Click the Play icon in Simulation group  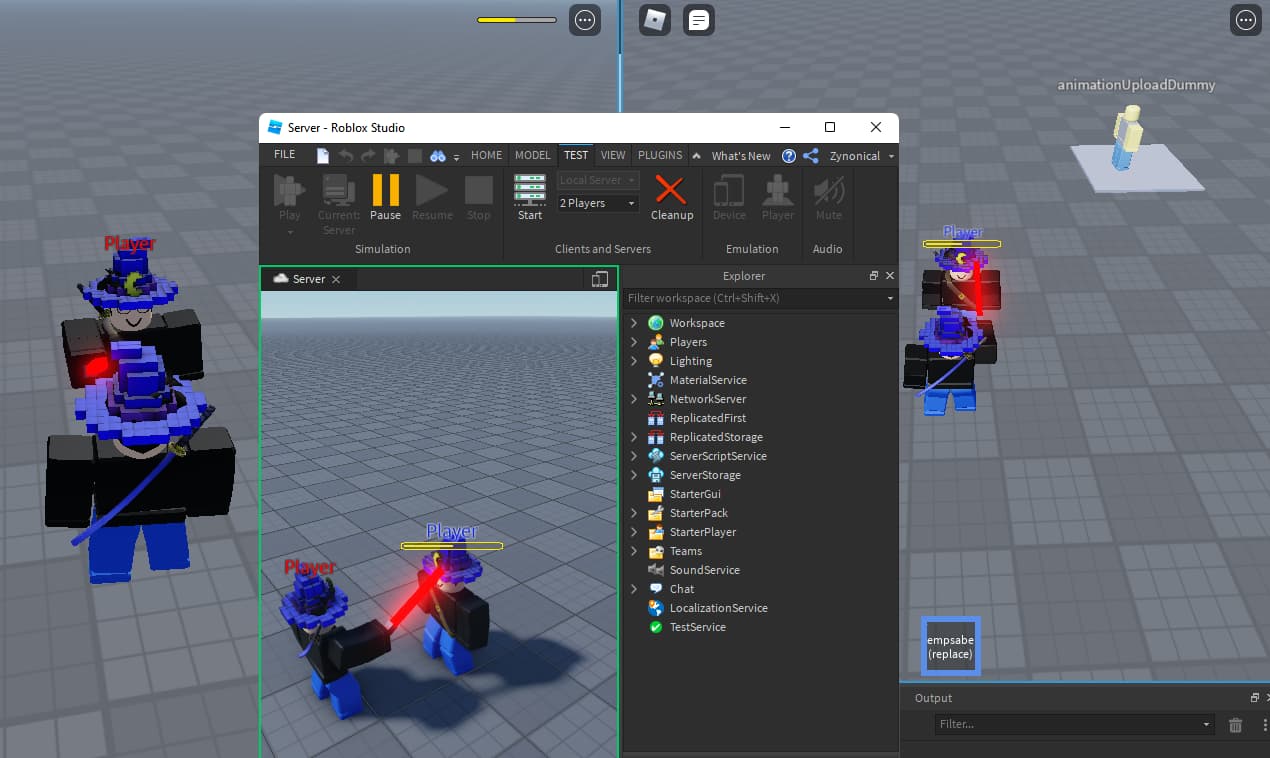point(290,190)
